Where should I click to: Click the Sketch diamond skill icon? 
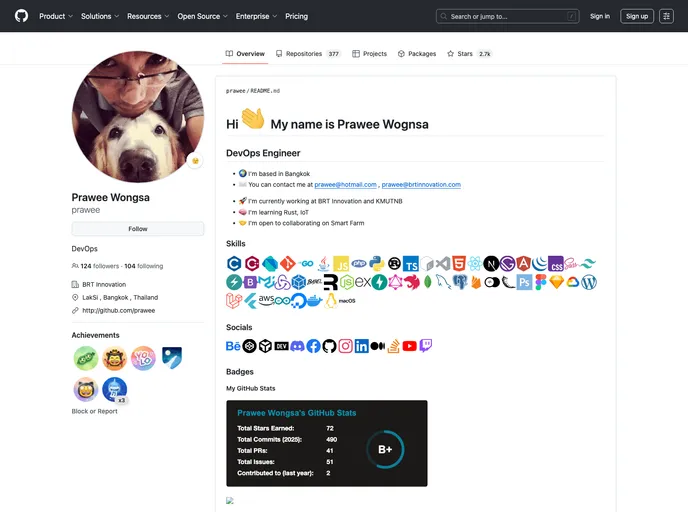556,282
